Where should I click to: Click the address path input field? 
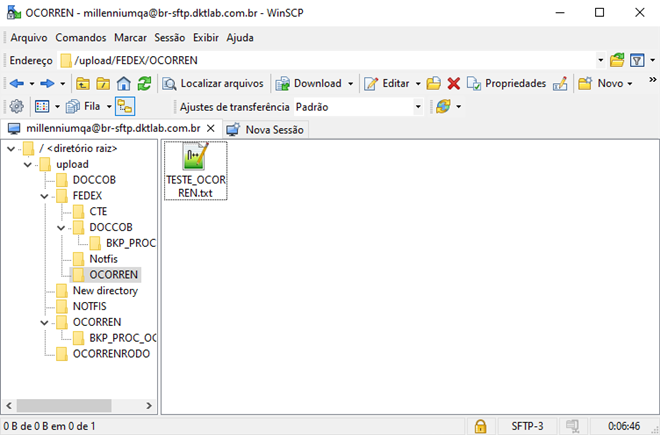click(x=327, y=60)
